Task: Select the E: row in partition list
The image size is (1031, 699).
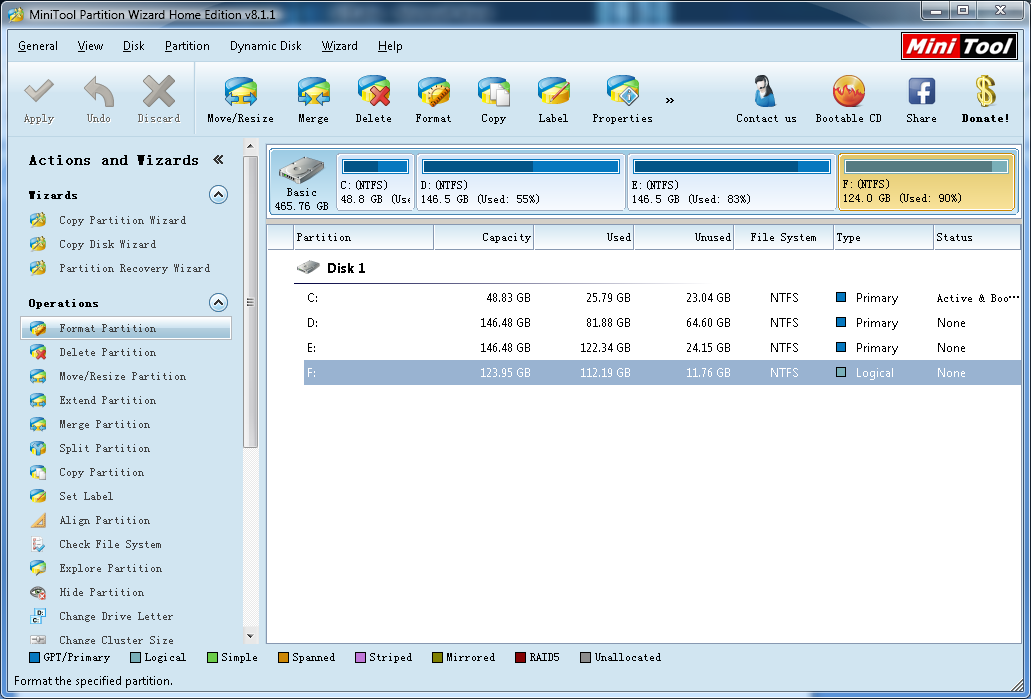Action: pos(662,348)
